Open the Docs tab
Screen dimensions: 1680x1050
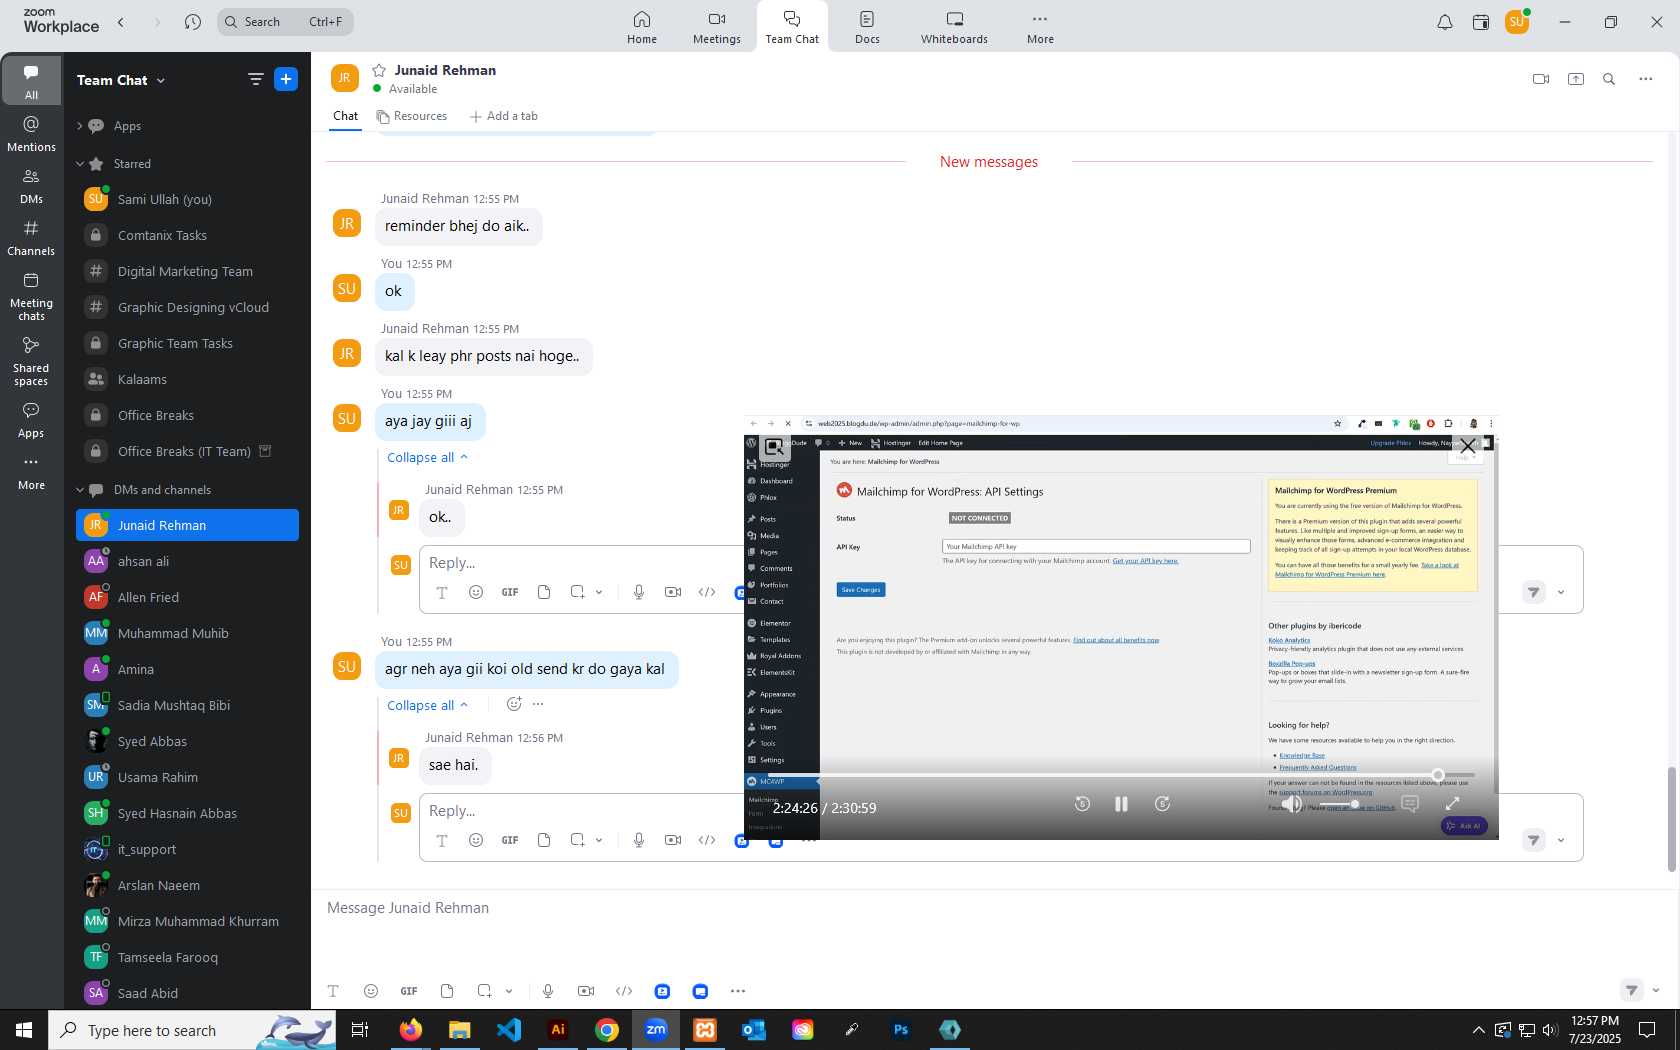[x=867, y=27]
